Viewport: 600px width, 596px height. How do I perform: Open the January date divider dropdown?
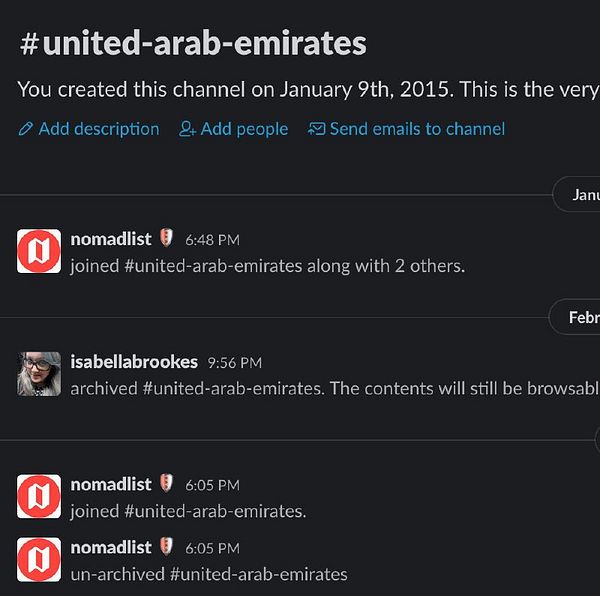(580, 195)
